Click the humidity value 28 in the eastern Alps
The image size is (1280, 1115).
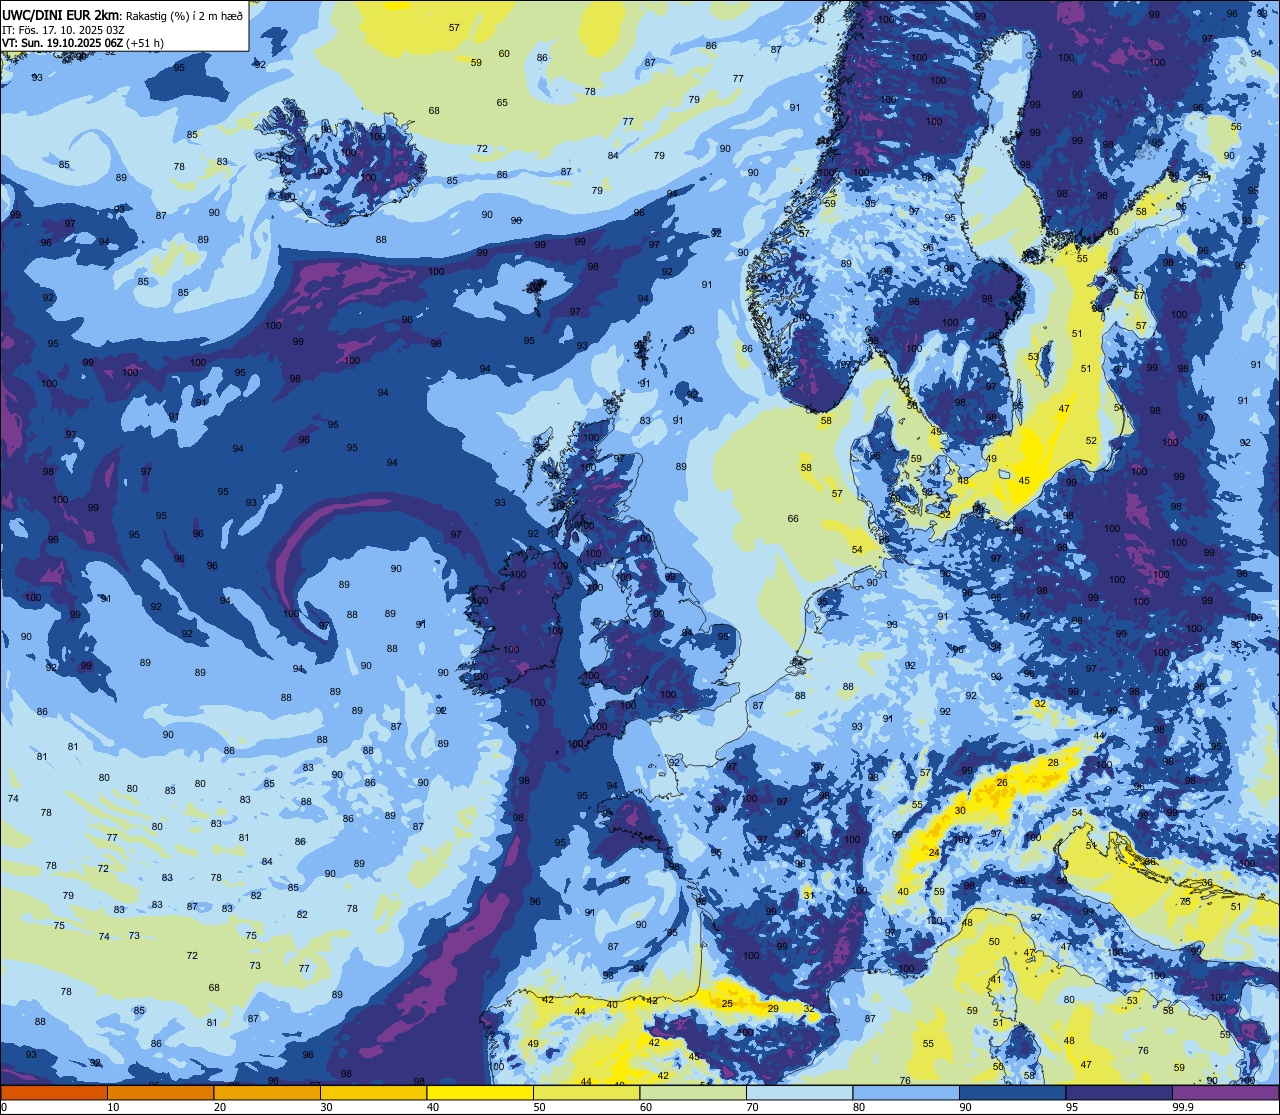[x=1052, y=763]
